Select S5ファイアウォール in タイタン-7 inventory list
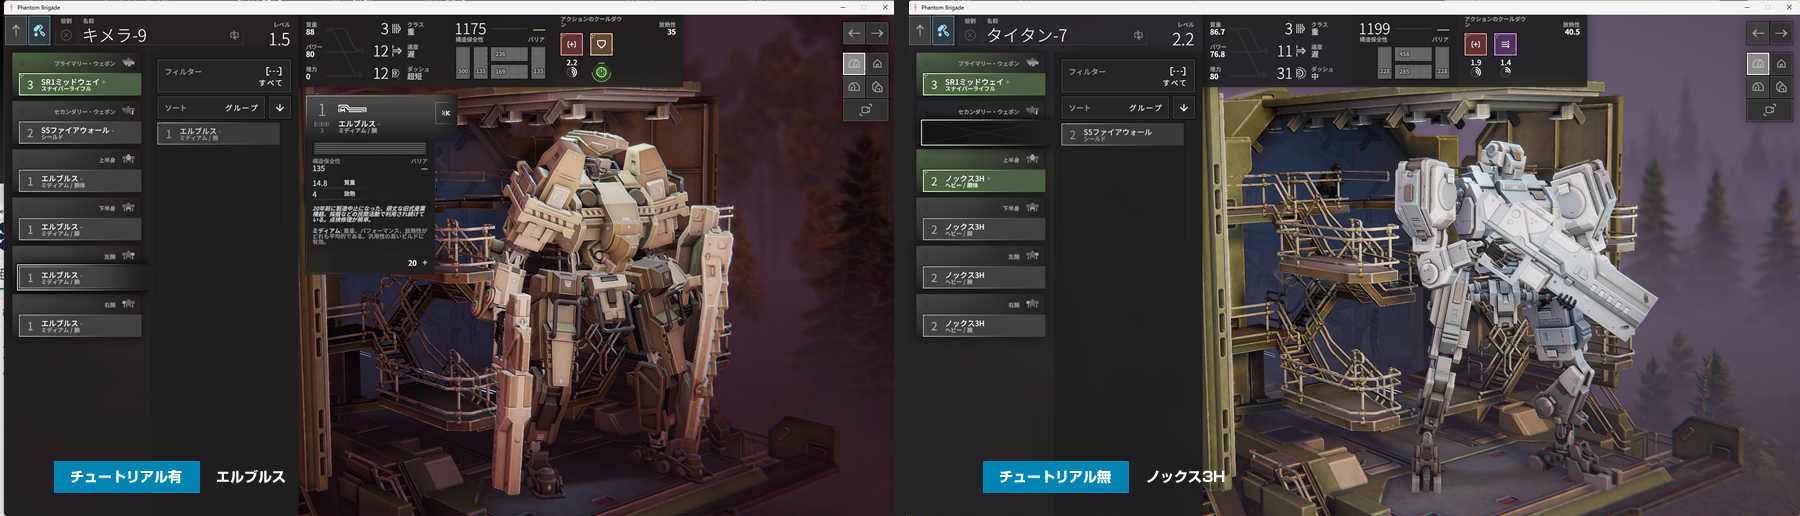 [1122, 134]
